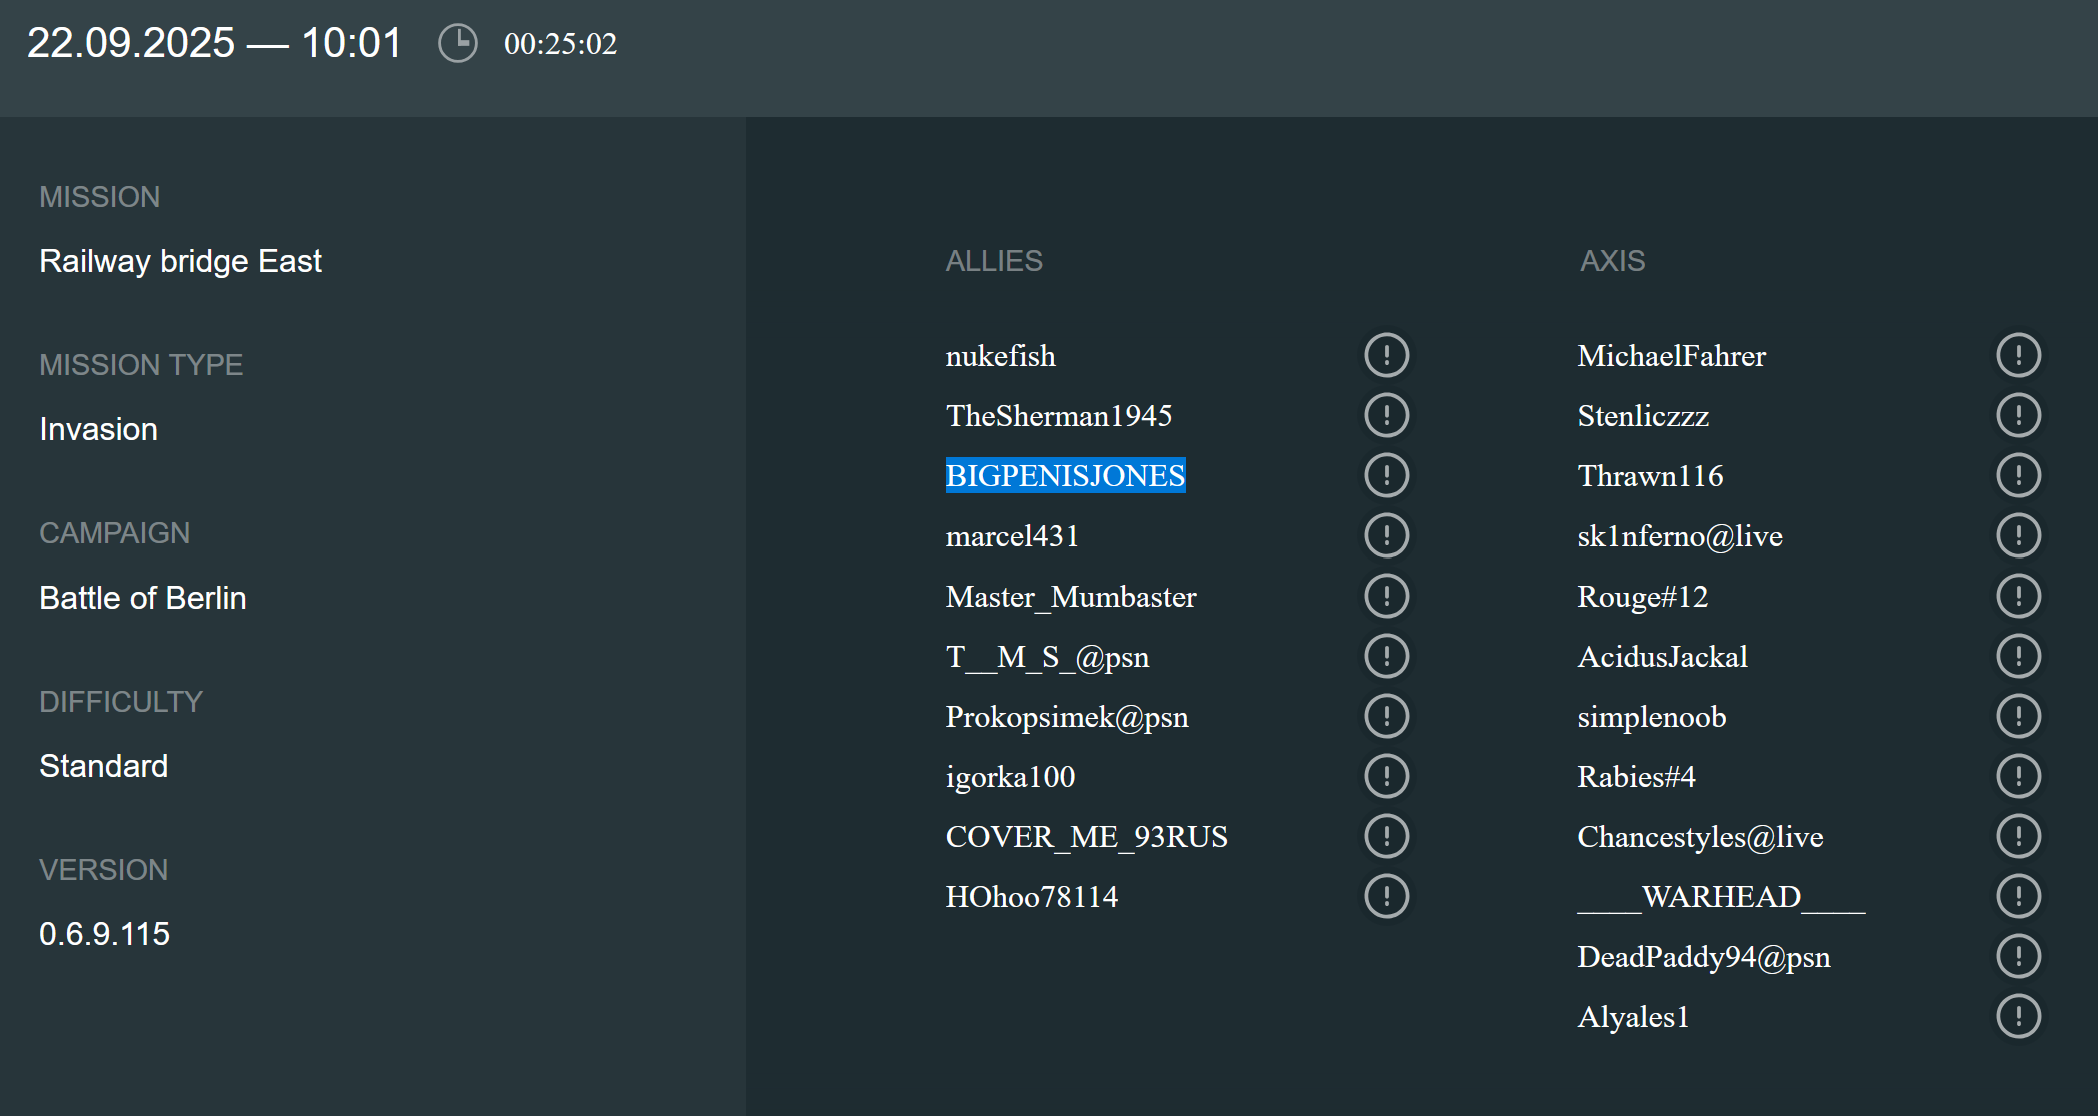This screenshot has width=2098, height=1116.
Task: Select player name igorka100
Action: 1010,777
